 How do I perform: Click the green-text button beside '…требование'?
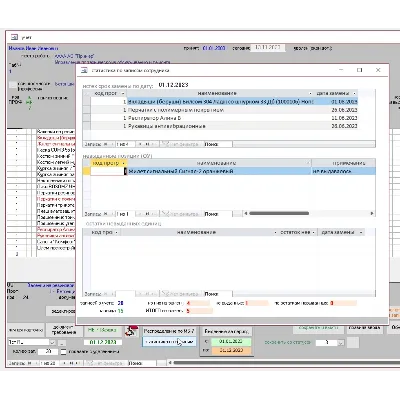[x=102, y=330]
